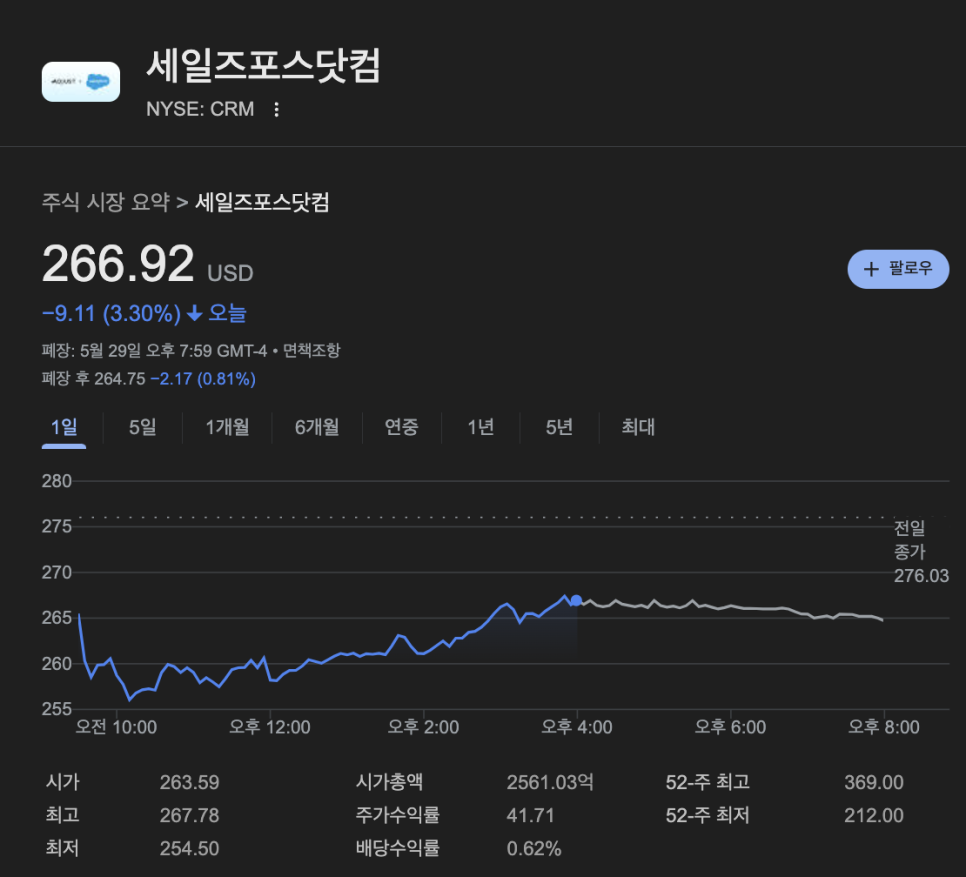Click the 266.92 current price
The width and height of the screenshot is (966, 877).
click(118, 264)
